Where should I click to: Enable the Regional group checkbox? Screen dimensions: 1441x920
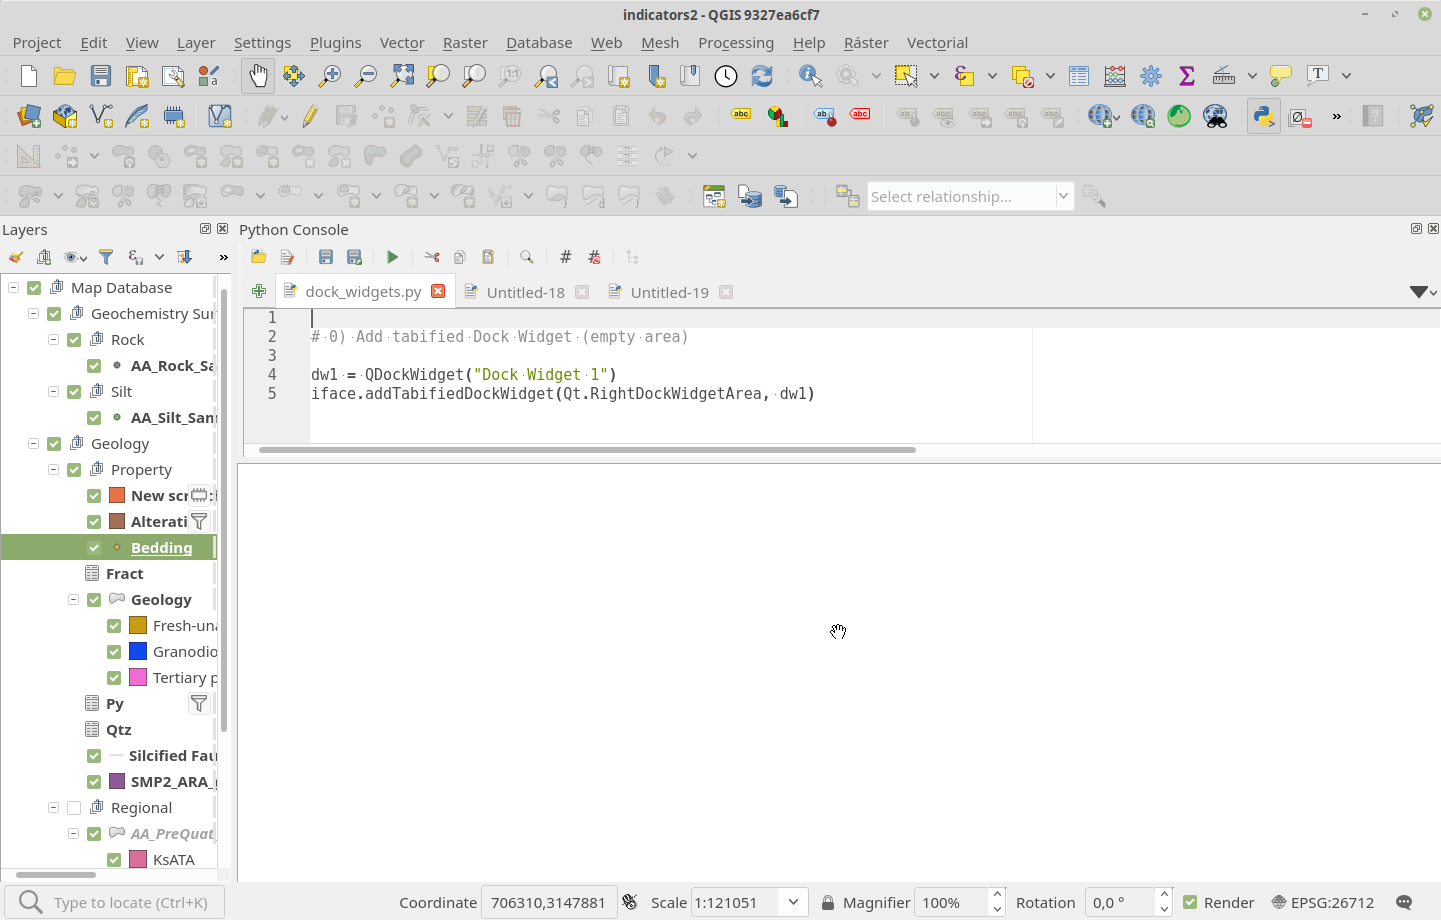click(74, 808)
